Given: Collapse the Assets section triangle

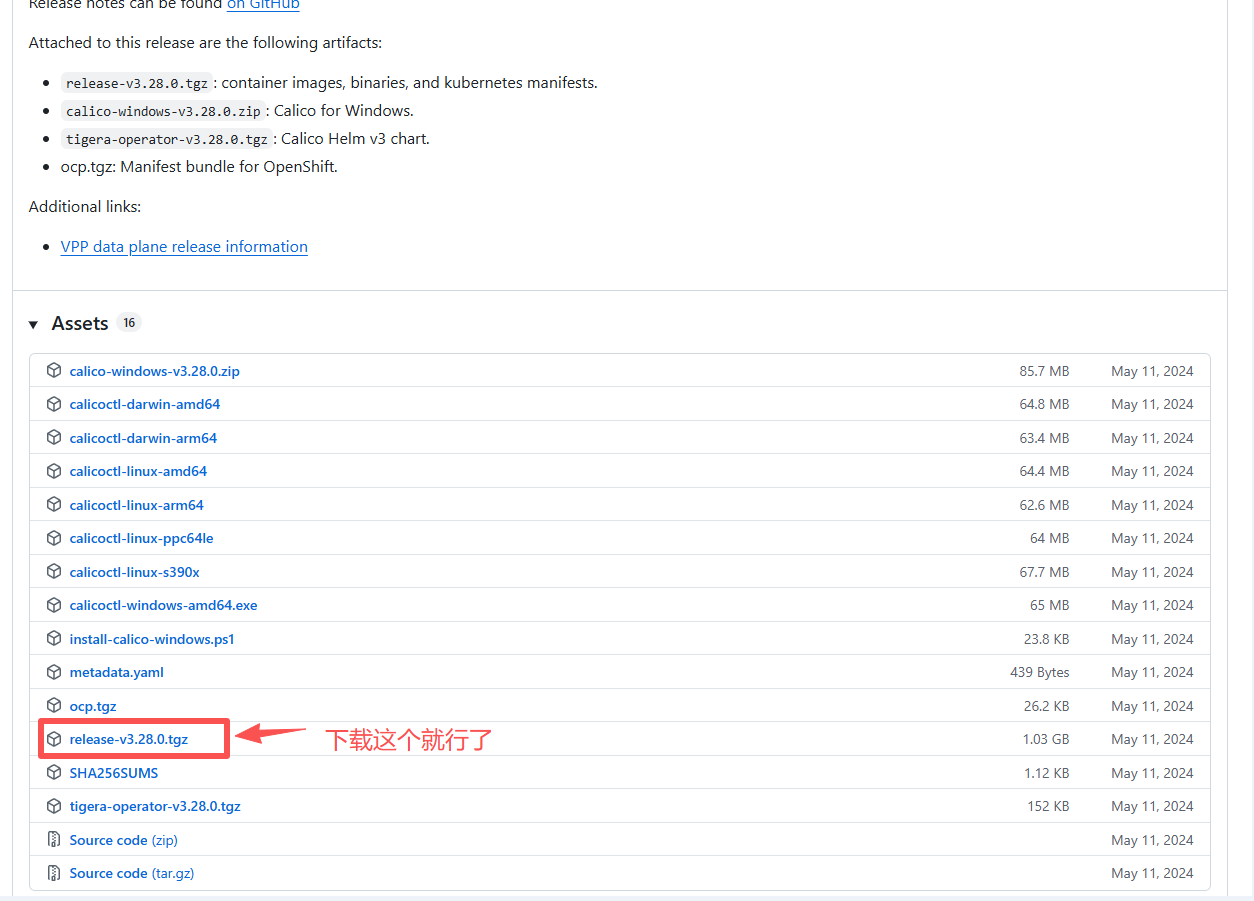Looking at the screenshot, I should 33,324.
